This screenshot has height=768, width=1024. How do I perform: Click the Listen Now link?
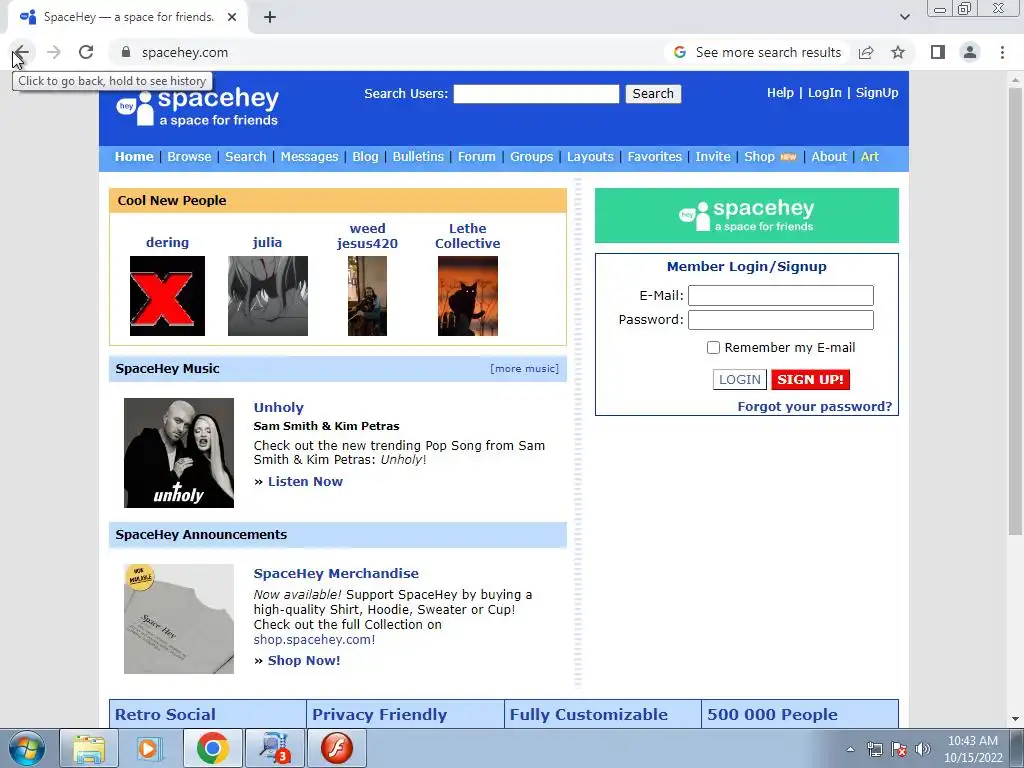[305, 481]
